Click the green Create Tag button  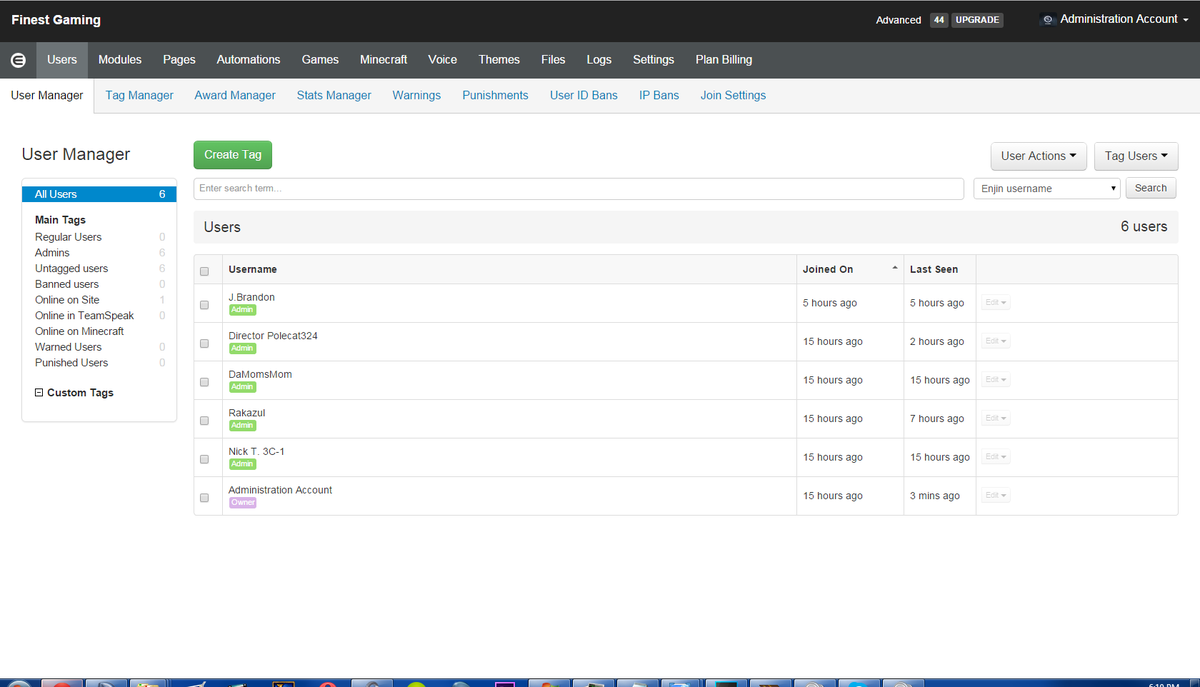click(x=233, y=155)
